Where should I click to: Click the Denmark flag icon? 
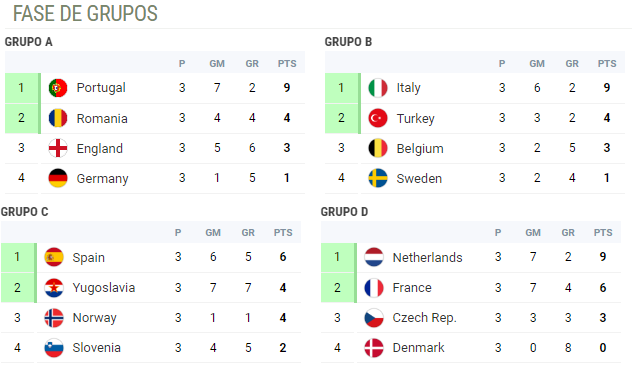tap(374, 348)
